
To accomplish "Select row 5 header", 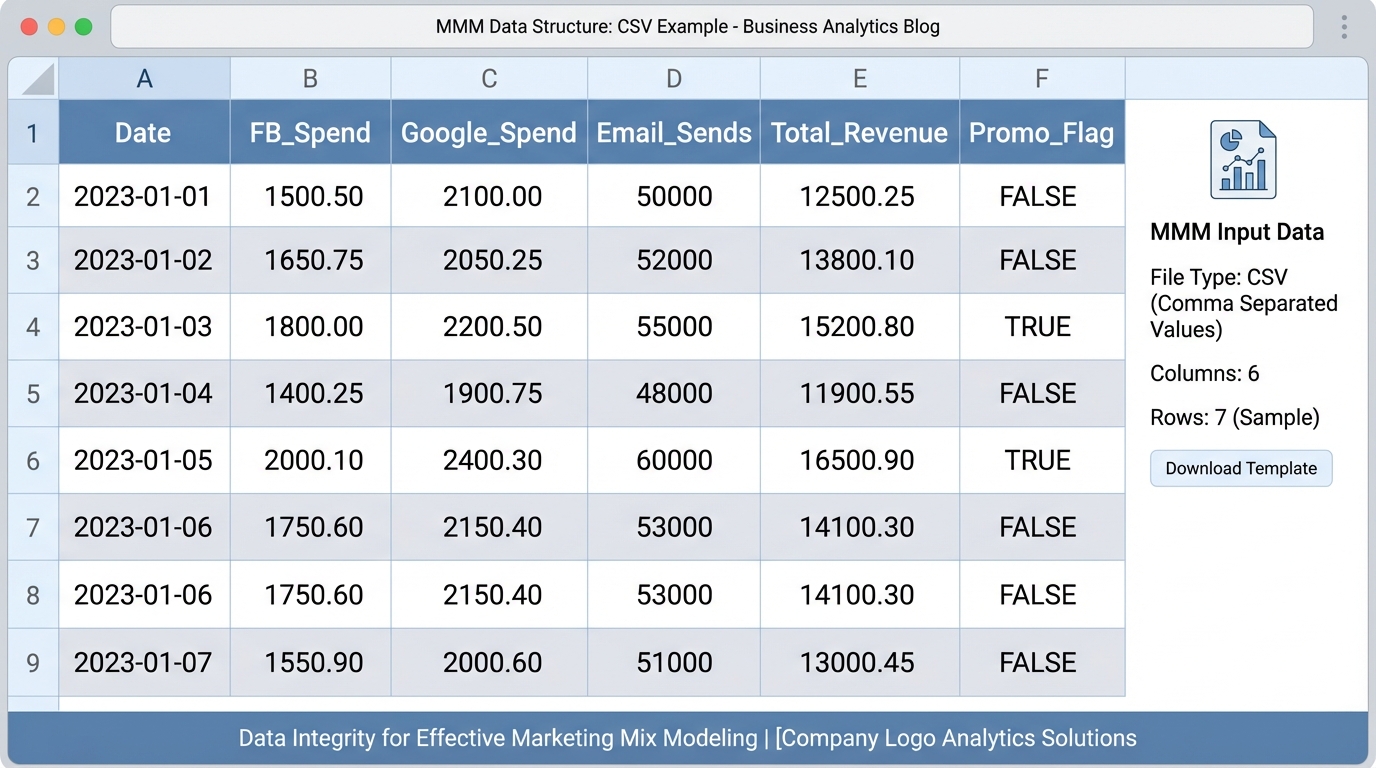I will click(33, 394).
